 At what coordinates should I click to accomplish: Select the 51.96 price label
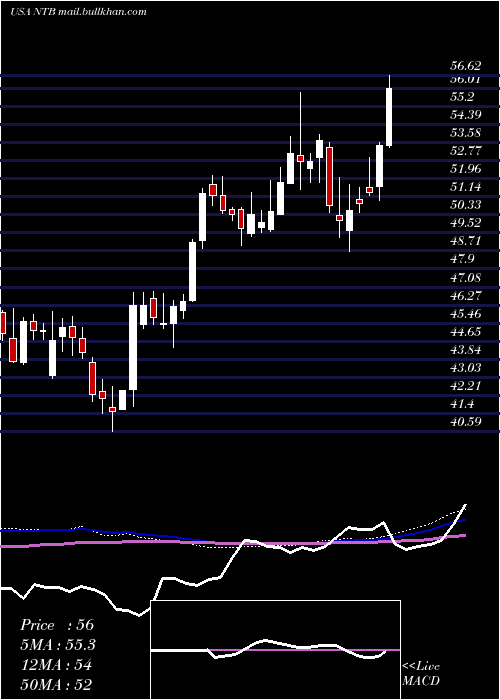(x=465, y=169)
